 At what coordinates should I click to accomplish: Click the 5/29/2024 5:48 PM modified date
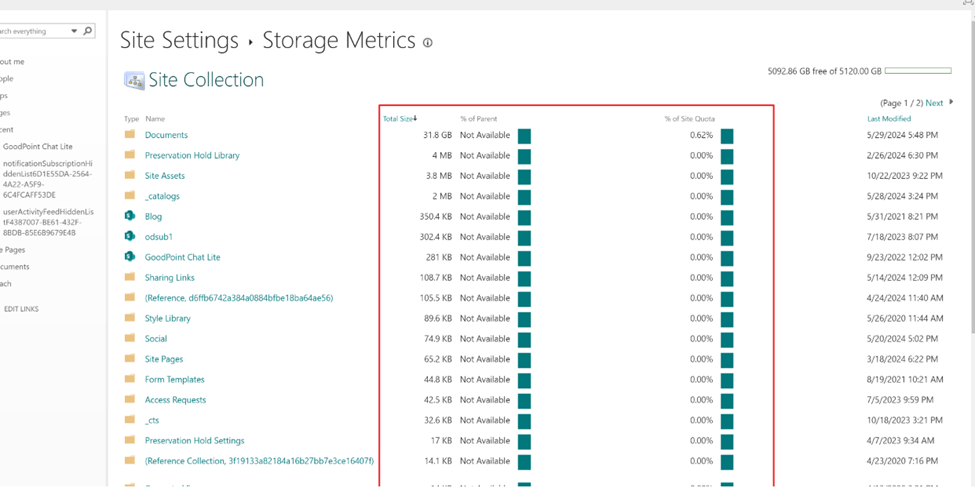click(x=903, y=135)
